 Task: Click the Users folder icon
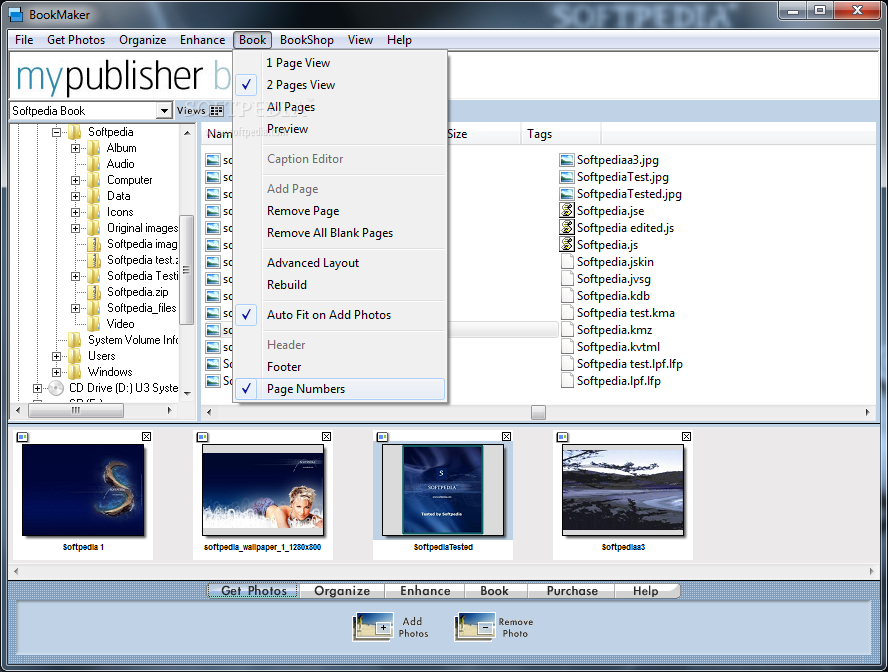click(75, 356)
